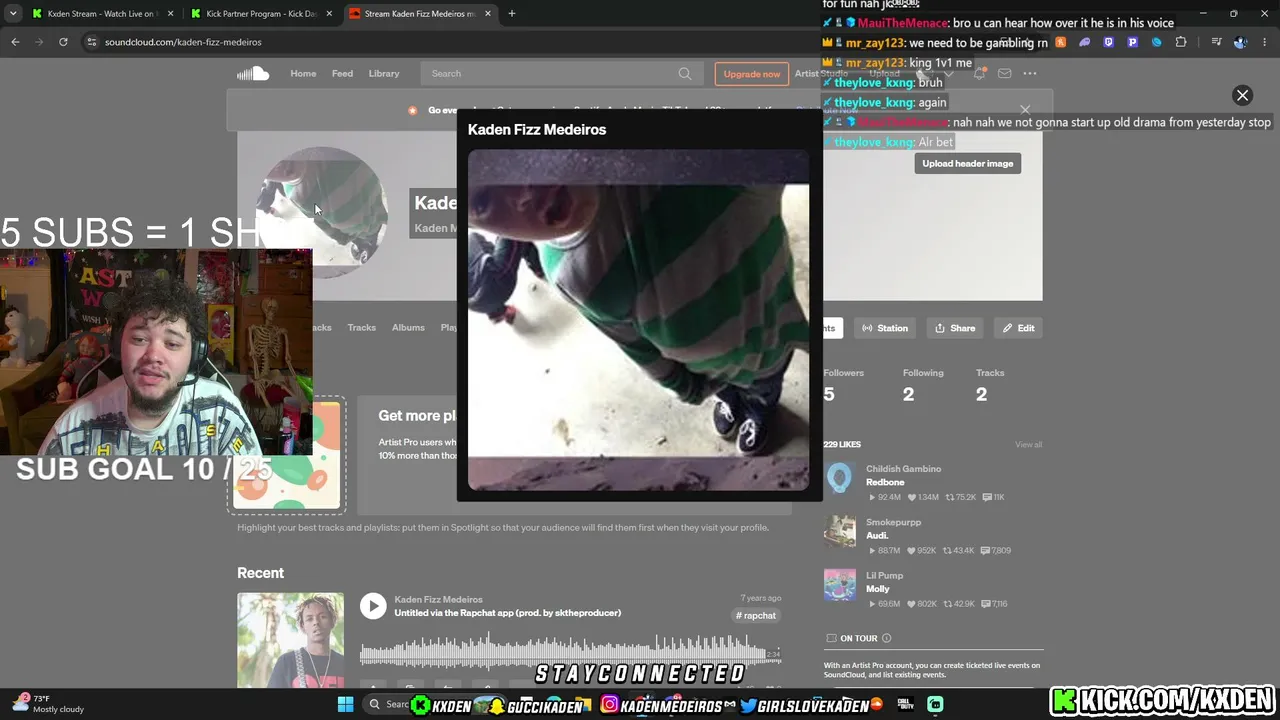Open the Windows Start menu
The image size is (1280, 720).
tap(345, 705)
